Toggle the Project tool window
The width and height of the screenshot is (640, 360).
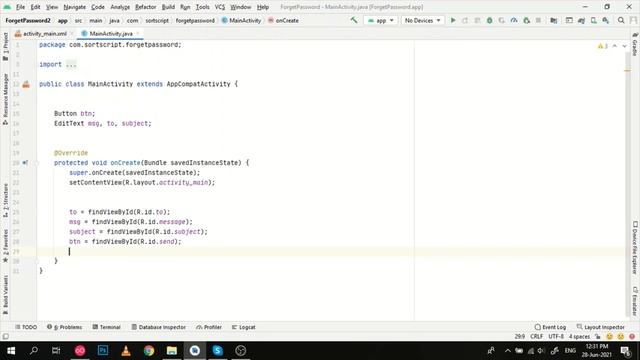pyautogui.click(x=5, y=47)
